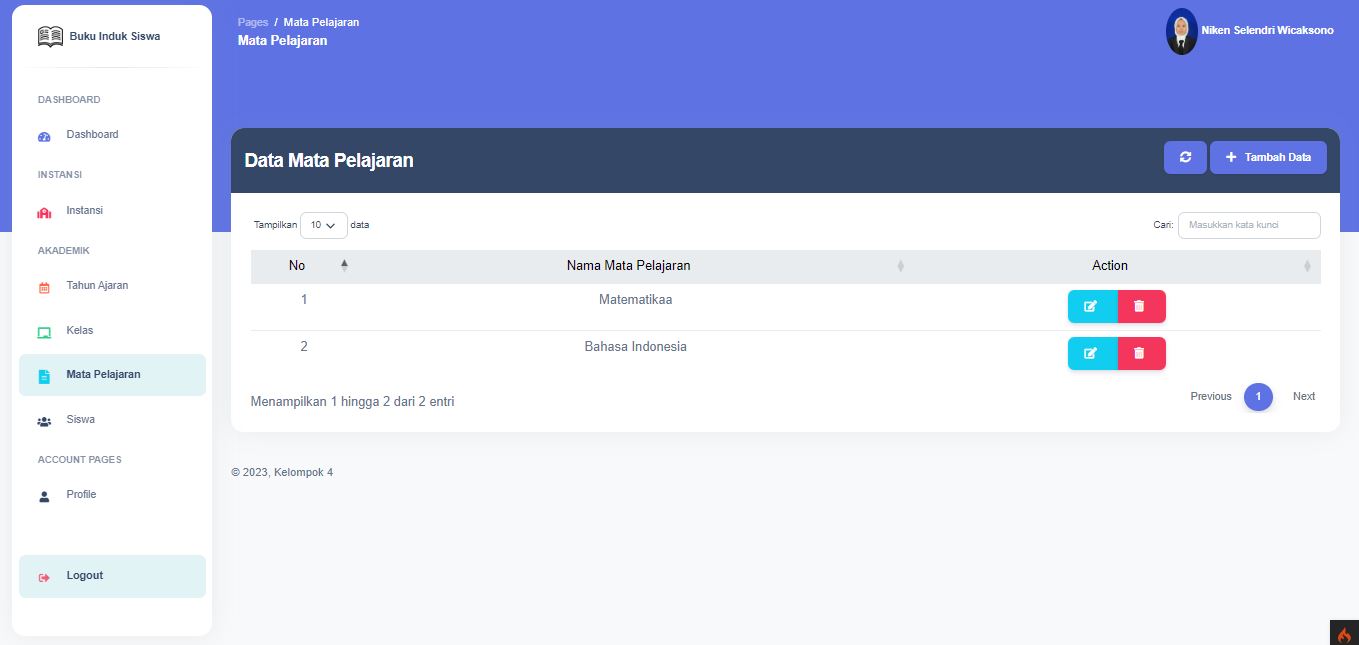
Task: Edit the Bahasa Indonesia row
Action: (1091, 353)
